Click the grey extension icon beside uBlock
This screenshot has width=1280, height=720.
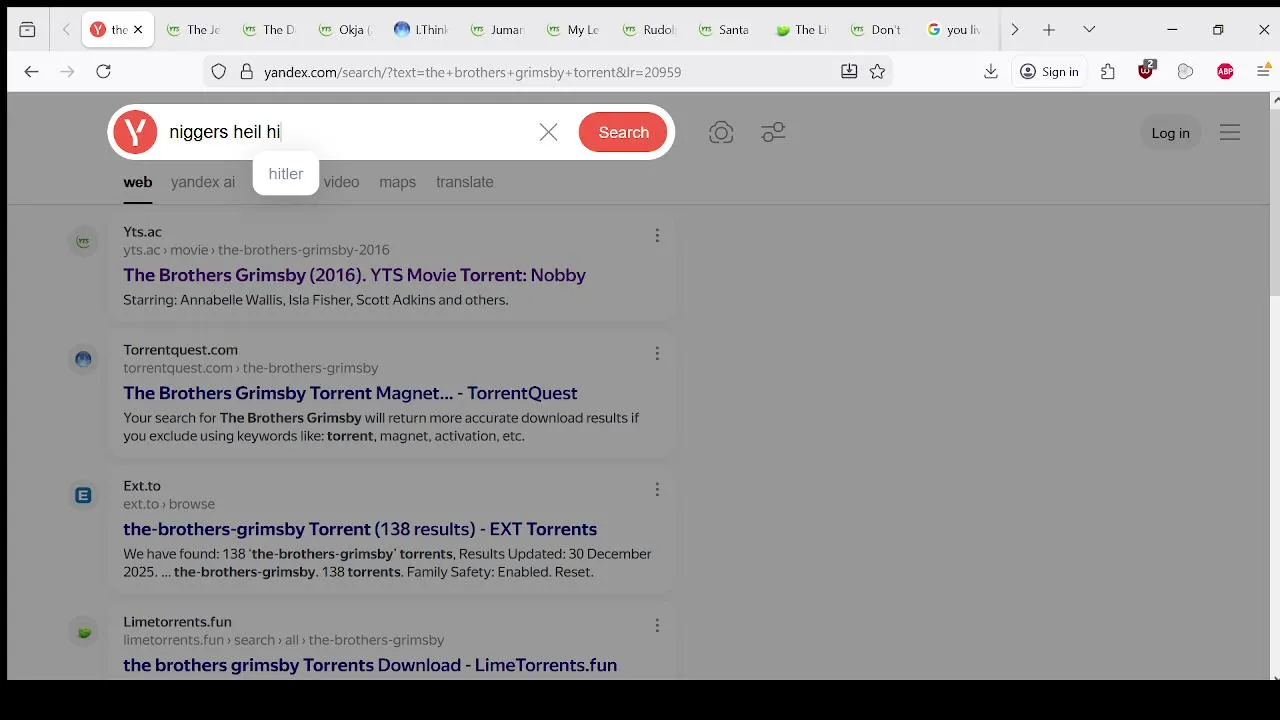click(x=1185, y=72)
